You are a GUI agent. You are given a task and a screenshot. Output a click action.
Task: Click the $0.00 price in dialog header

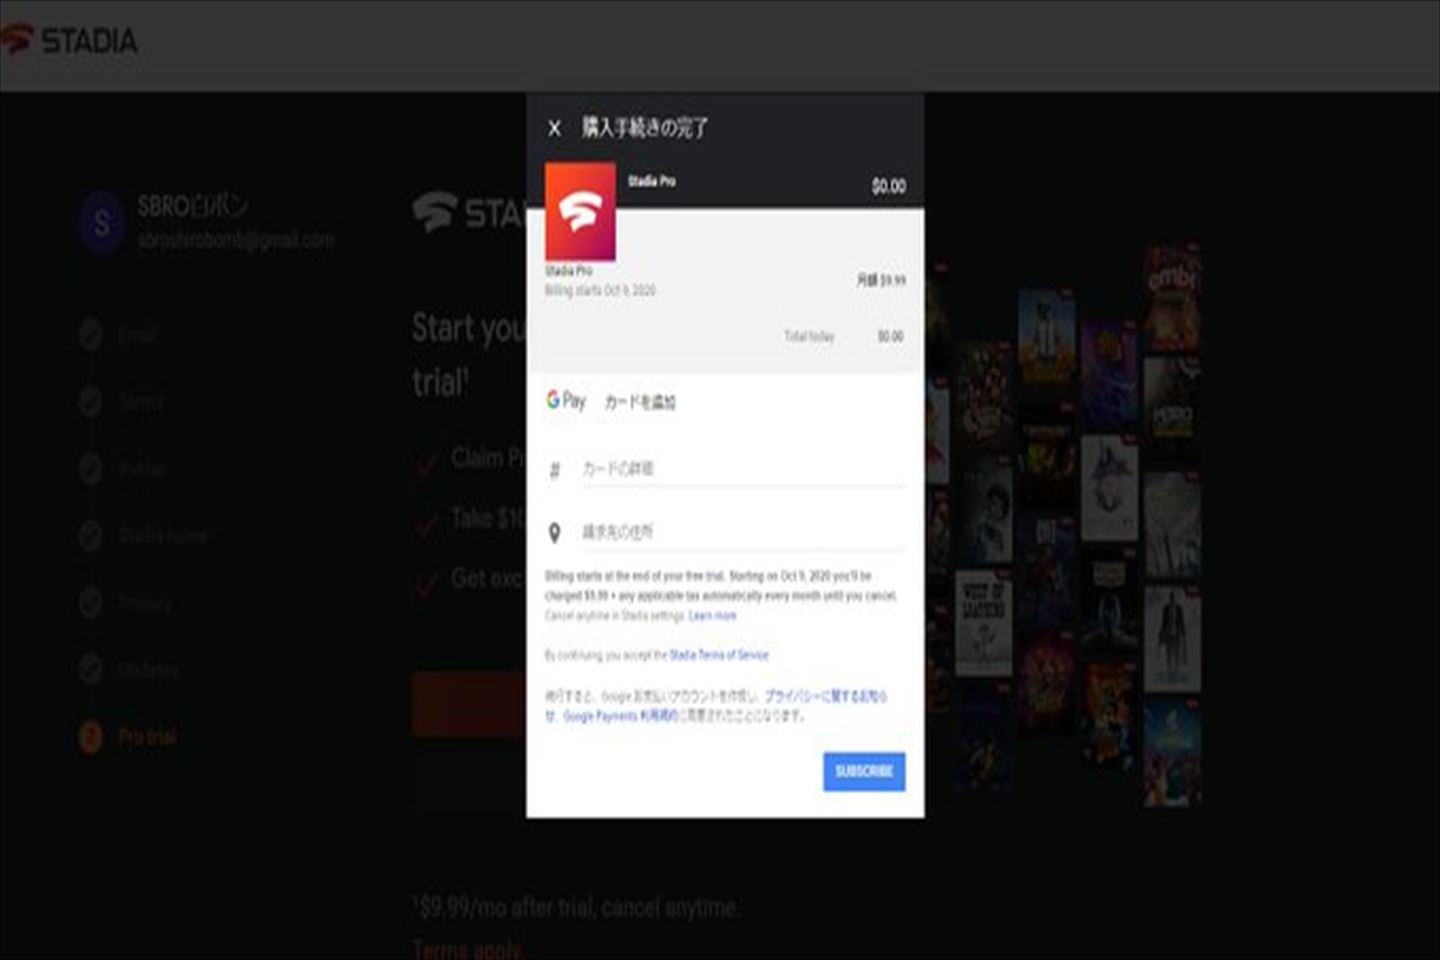888,186
